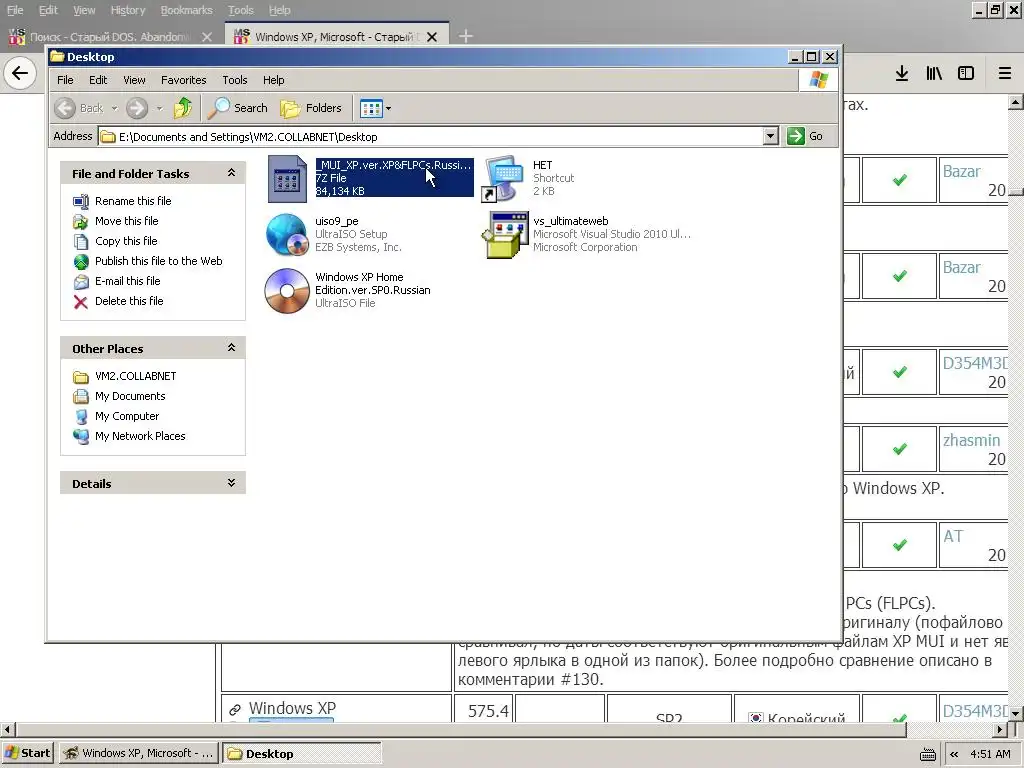This screenshot has width=1024, height=768.
Task: Click the browser downloads arrow icon
Action: coord(902,73)
